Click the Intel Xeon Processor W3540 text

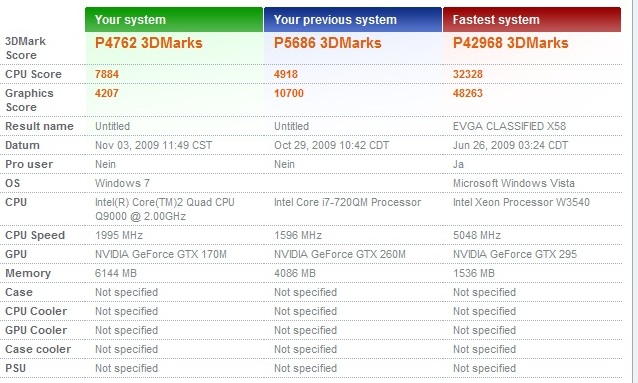pyautogui.click(x=521, y=202)
